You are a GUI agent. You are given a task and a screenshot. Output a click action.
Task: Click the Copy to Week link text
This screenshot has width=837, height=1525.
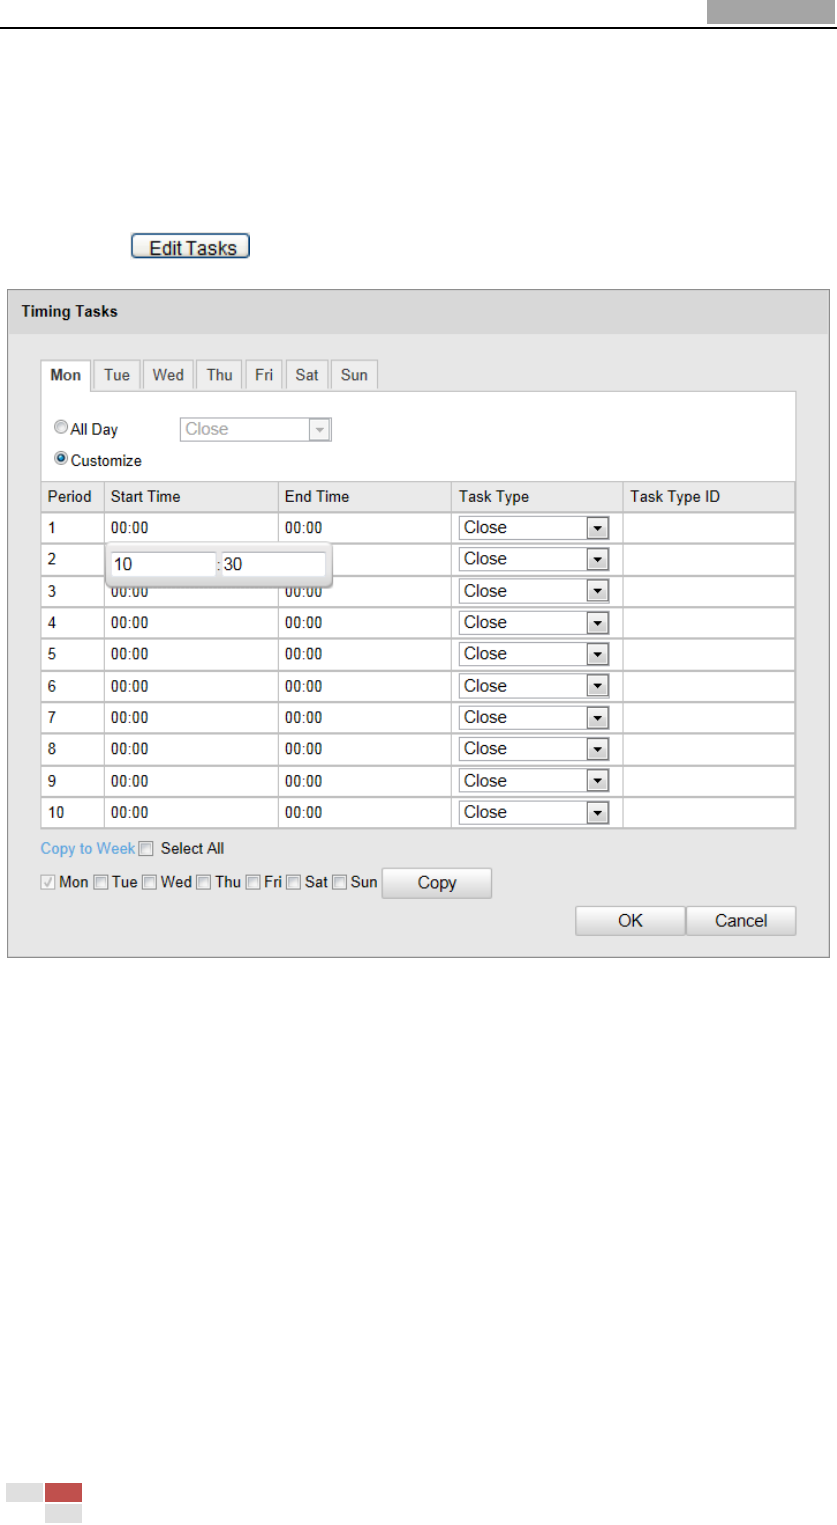[x=87, y=849]
